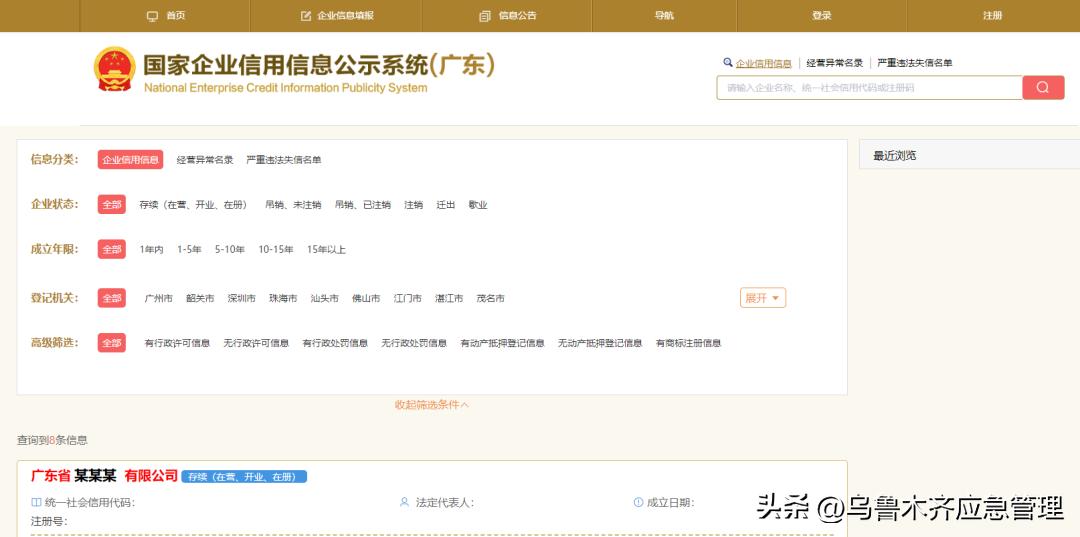Select red 企业信用信息 filter in 信息分类
This screenshot has width=1080, height=537.
[x=130, y=160]
